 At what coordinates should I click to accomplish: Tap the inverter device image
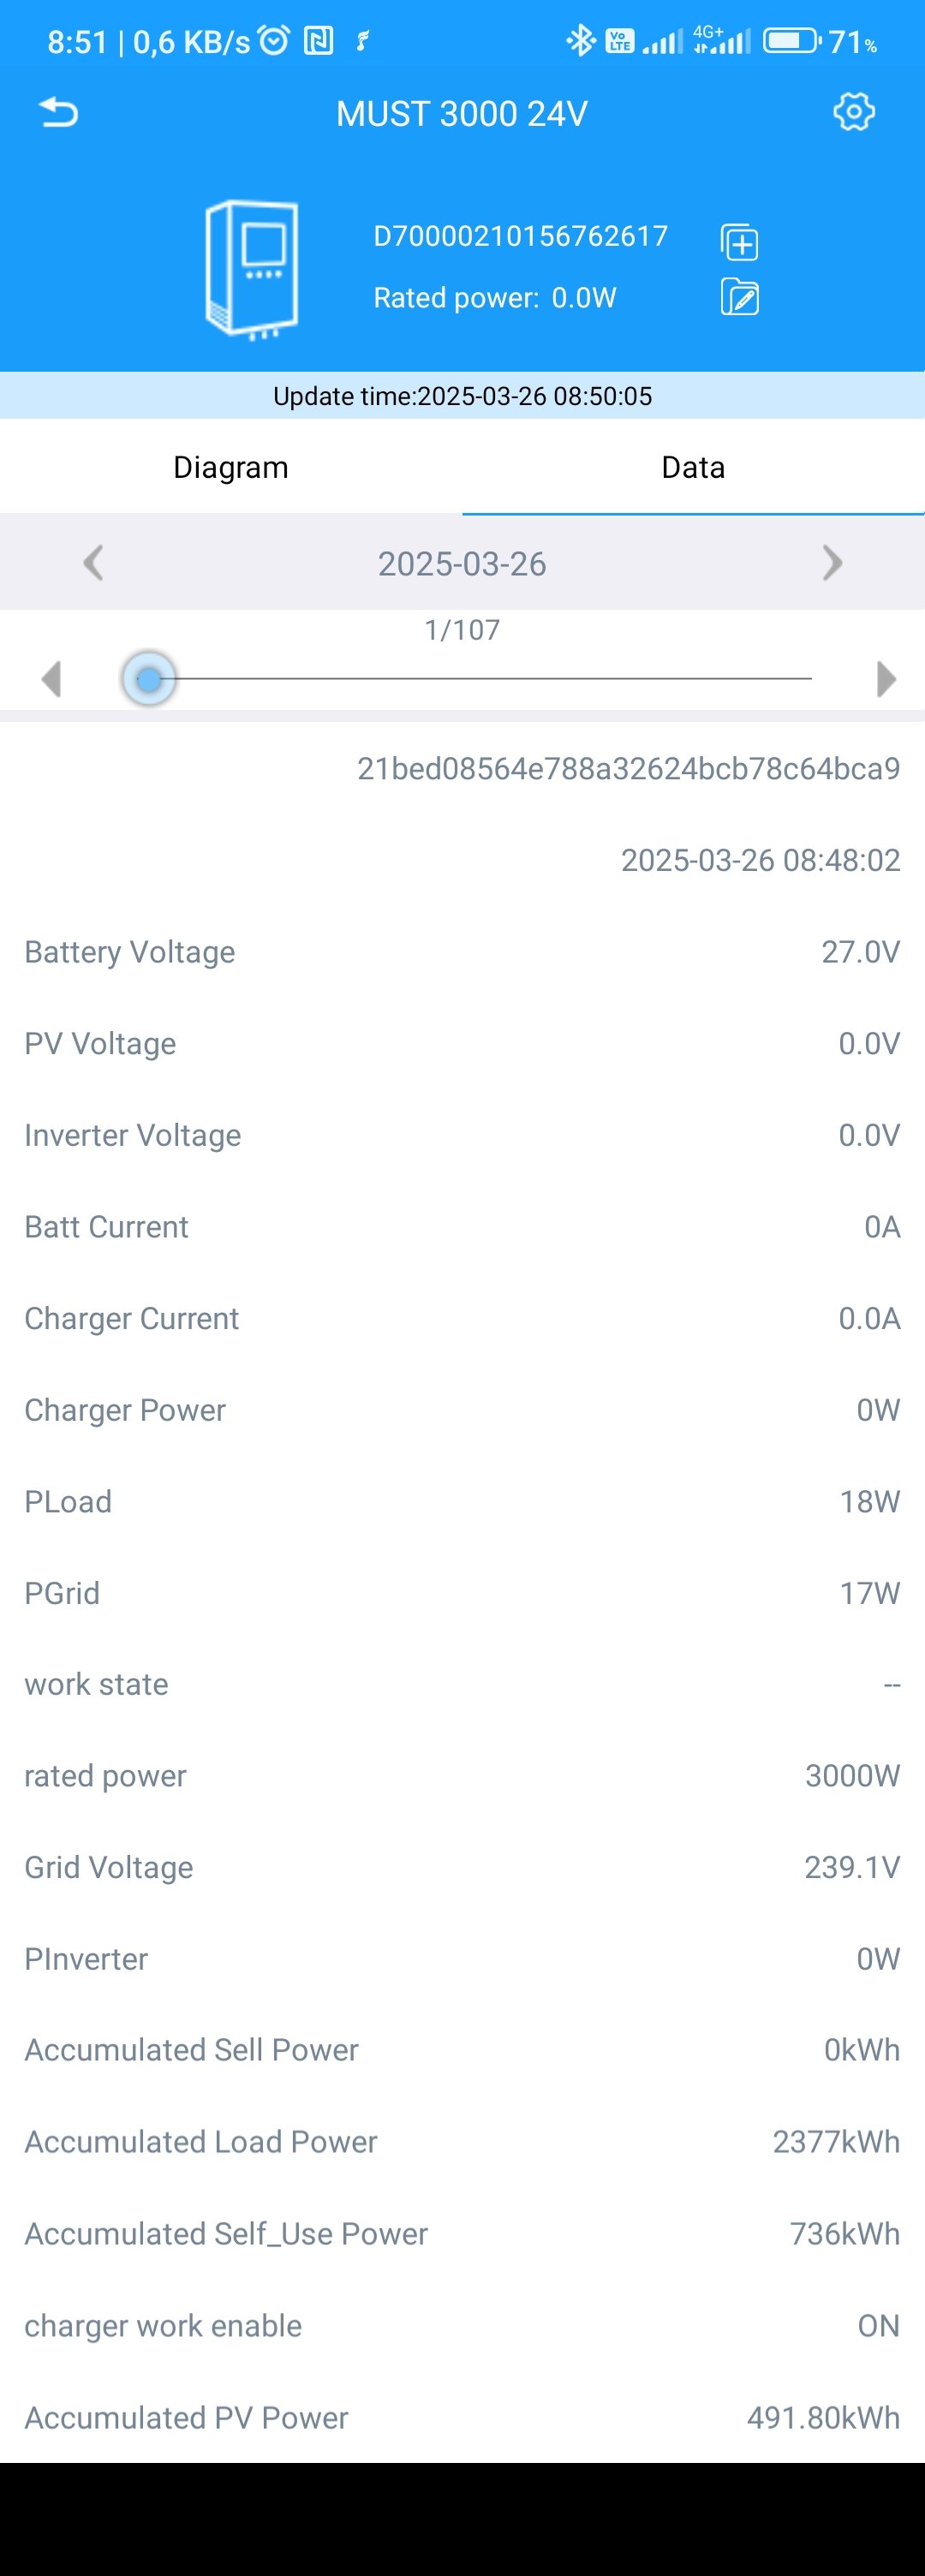pos(252,269)
